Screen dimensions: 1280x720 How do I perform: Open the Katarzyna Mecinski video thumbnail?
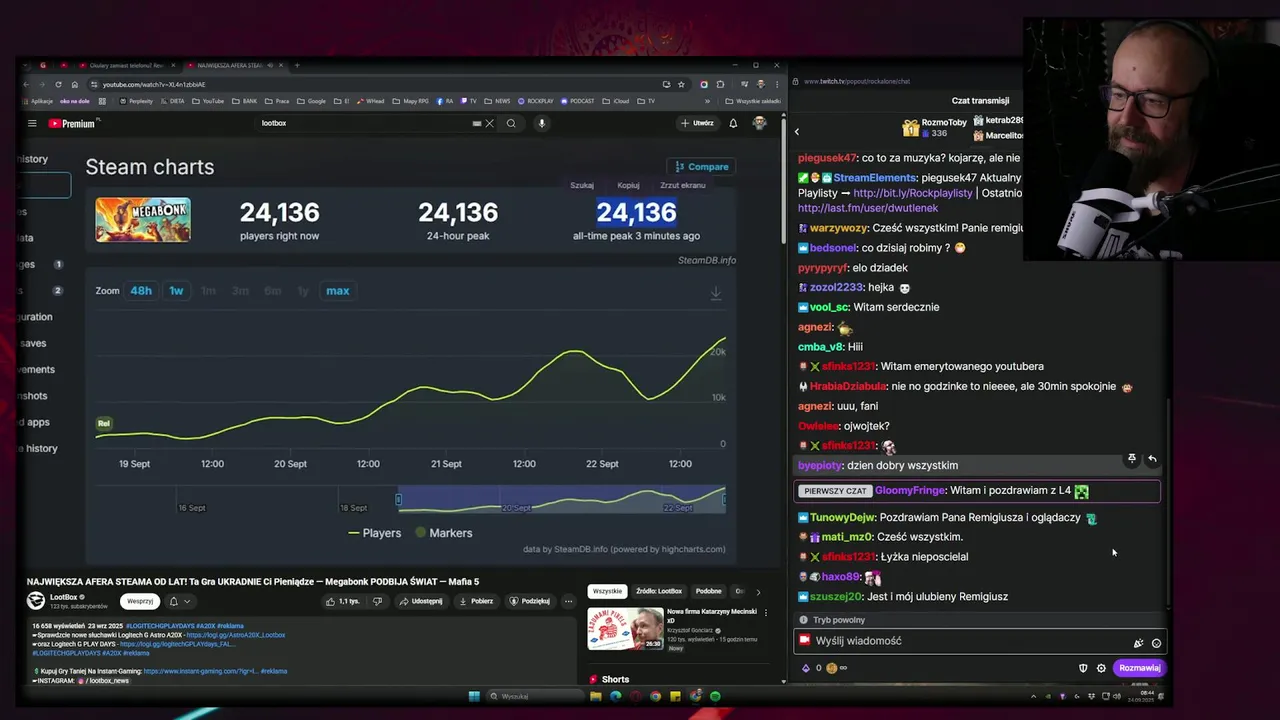tap(625, 629)
